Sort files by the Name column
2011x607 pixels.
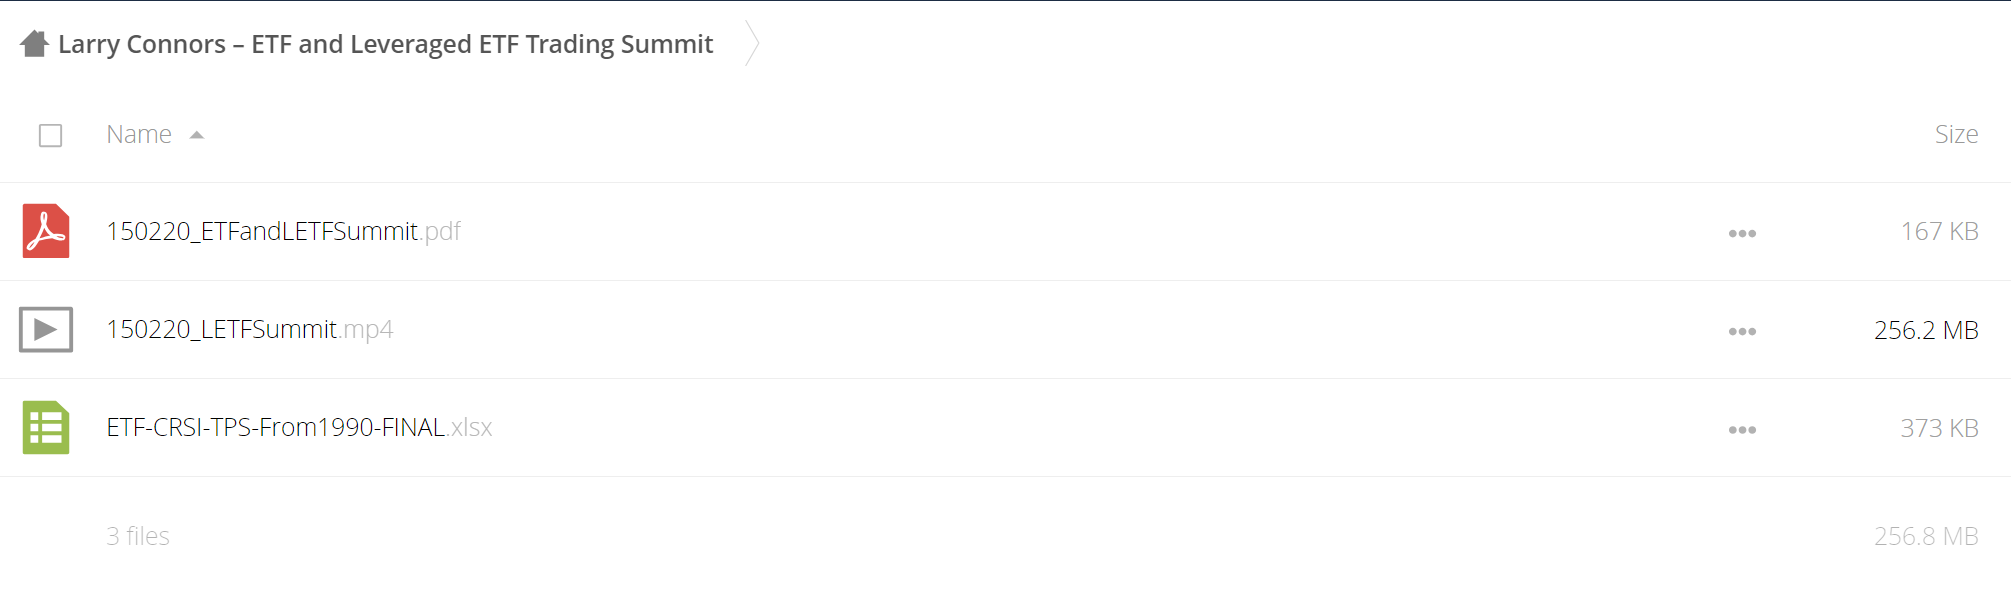click(139, 134)
